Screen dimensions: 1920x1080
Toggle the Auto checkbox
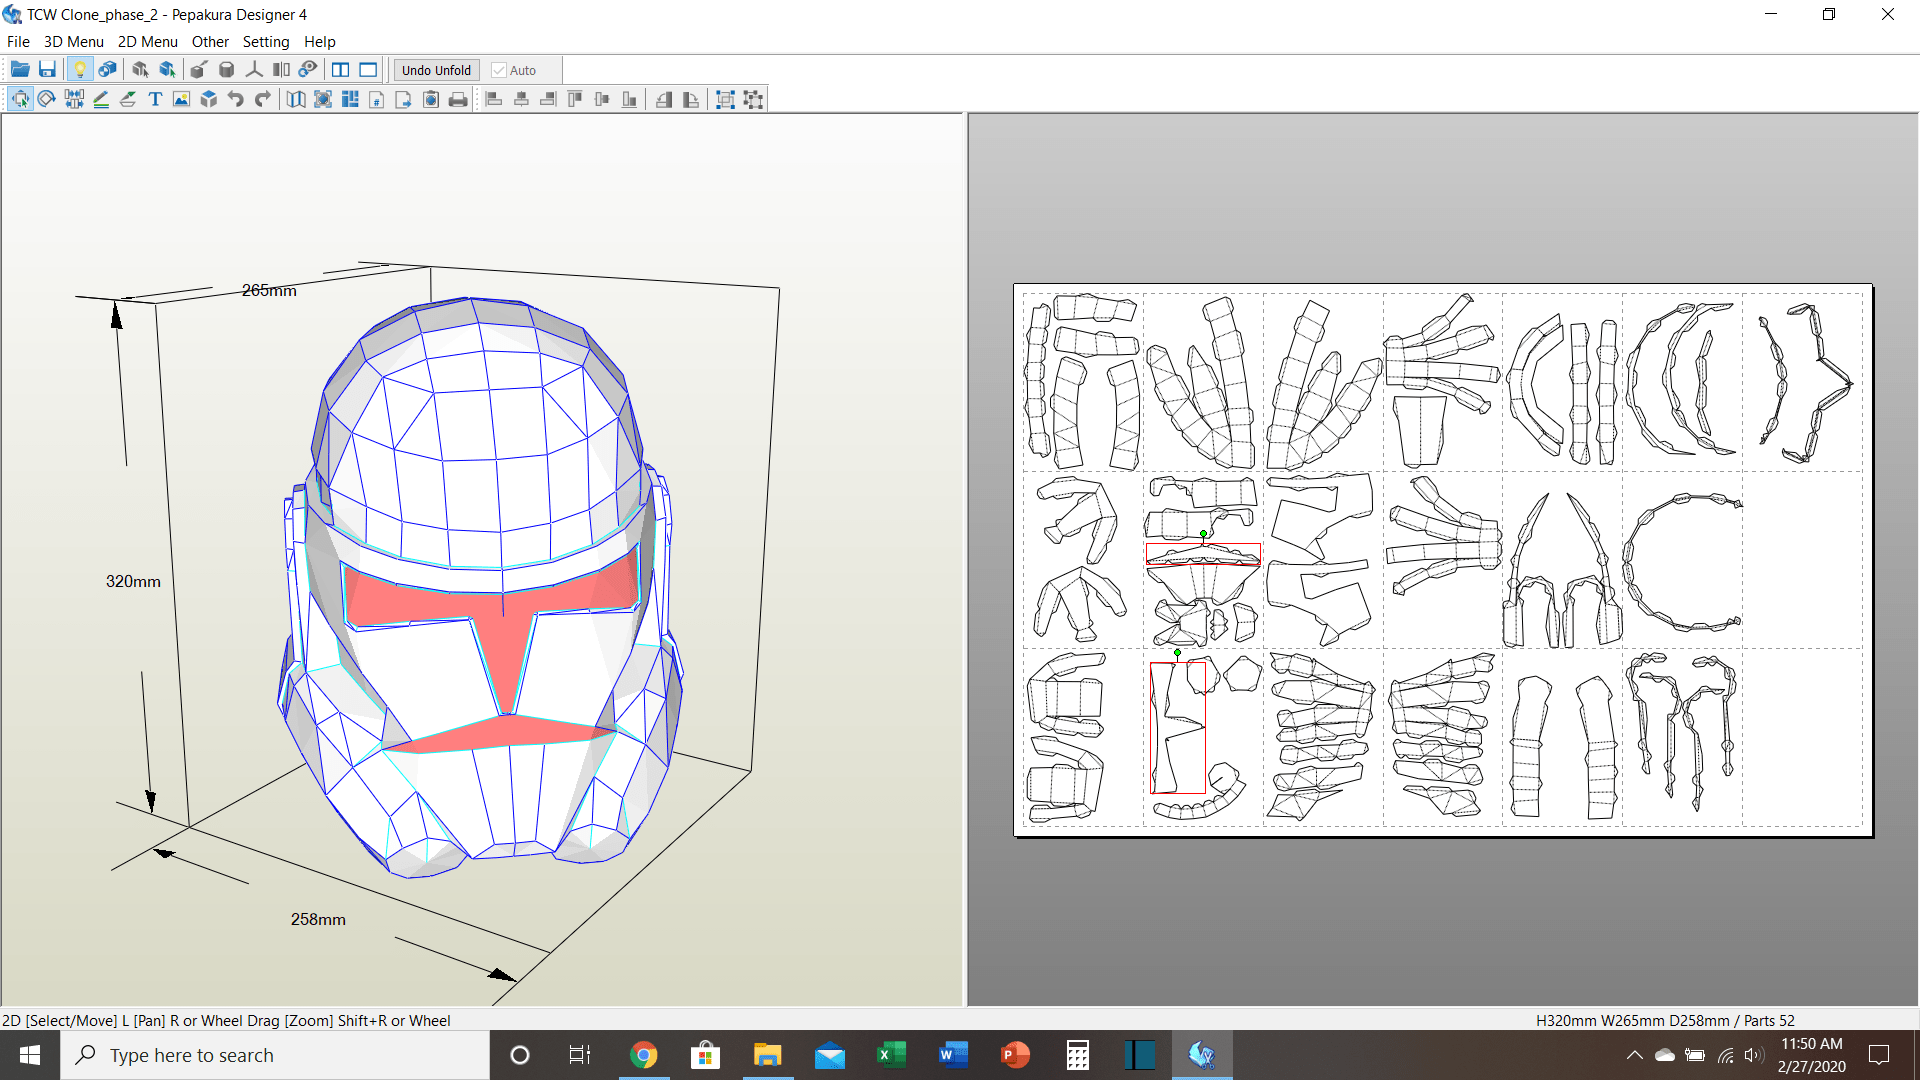tap(499, 70)
